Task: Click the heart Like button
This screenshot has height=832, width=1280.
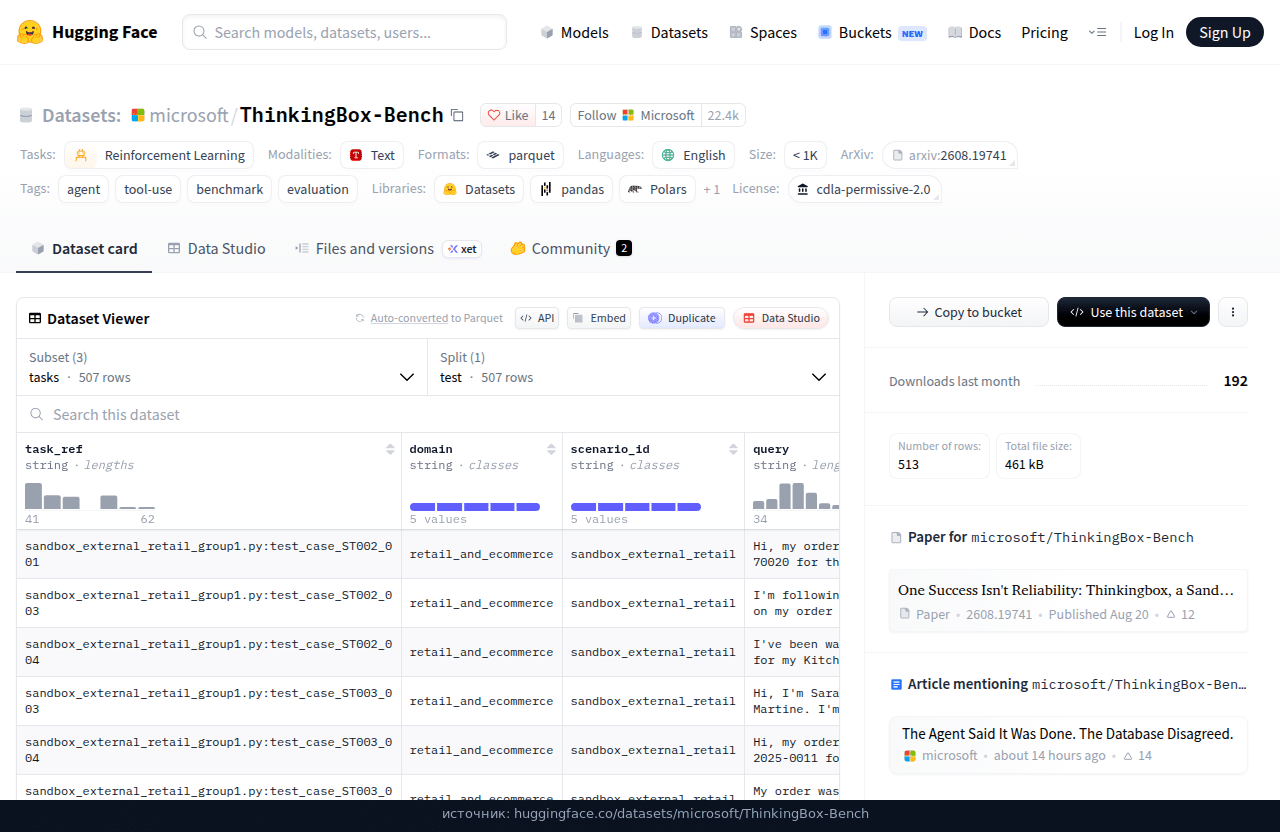Action: click(508, 115)
